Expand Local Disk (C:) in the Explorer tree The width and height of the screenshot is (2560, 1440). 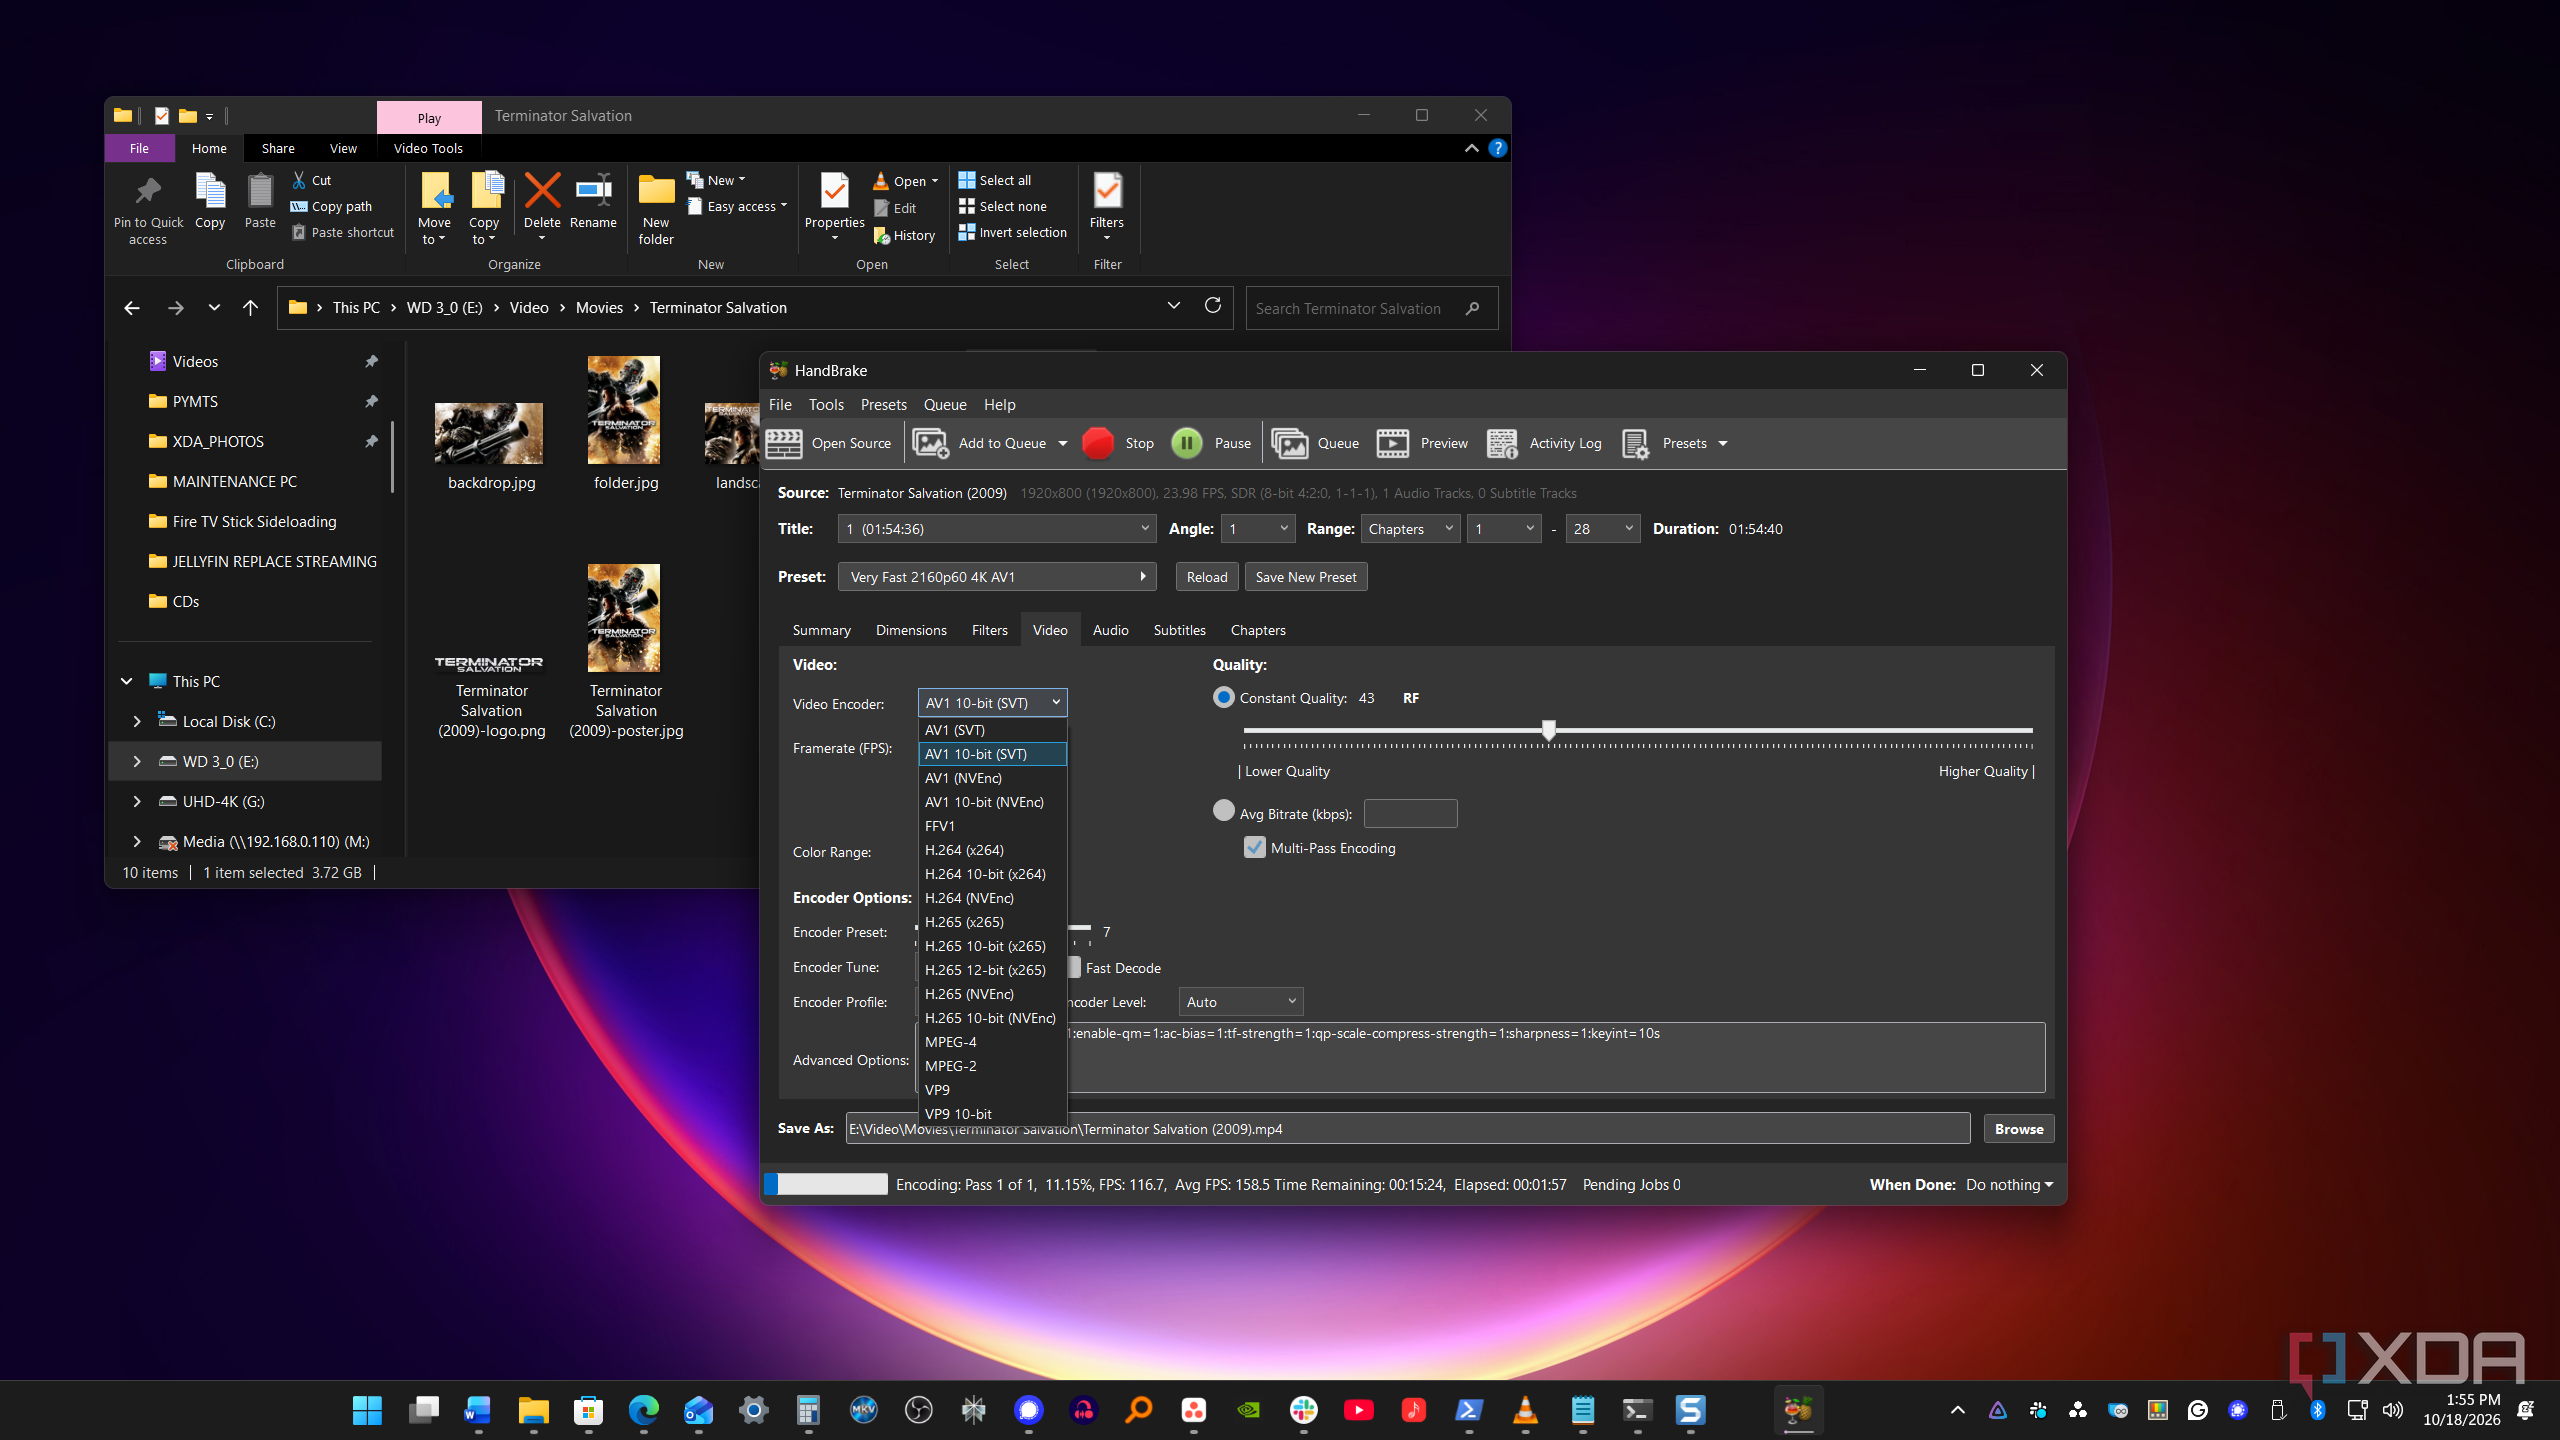[137, 721]
